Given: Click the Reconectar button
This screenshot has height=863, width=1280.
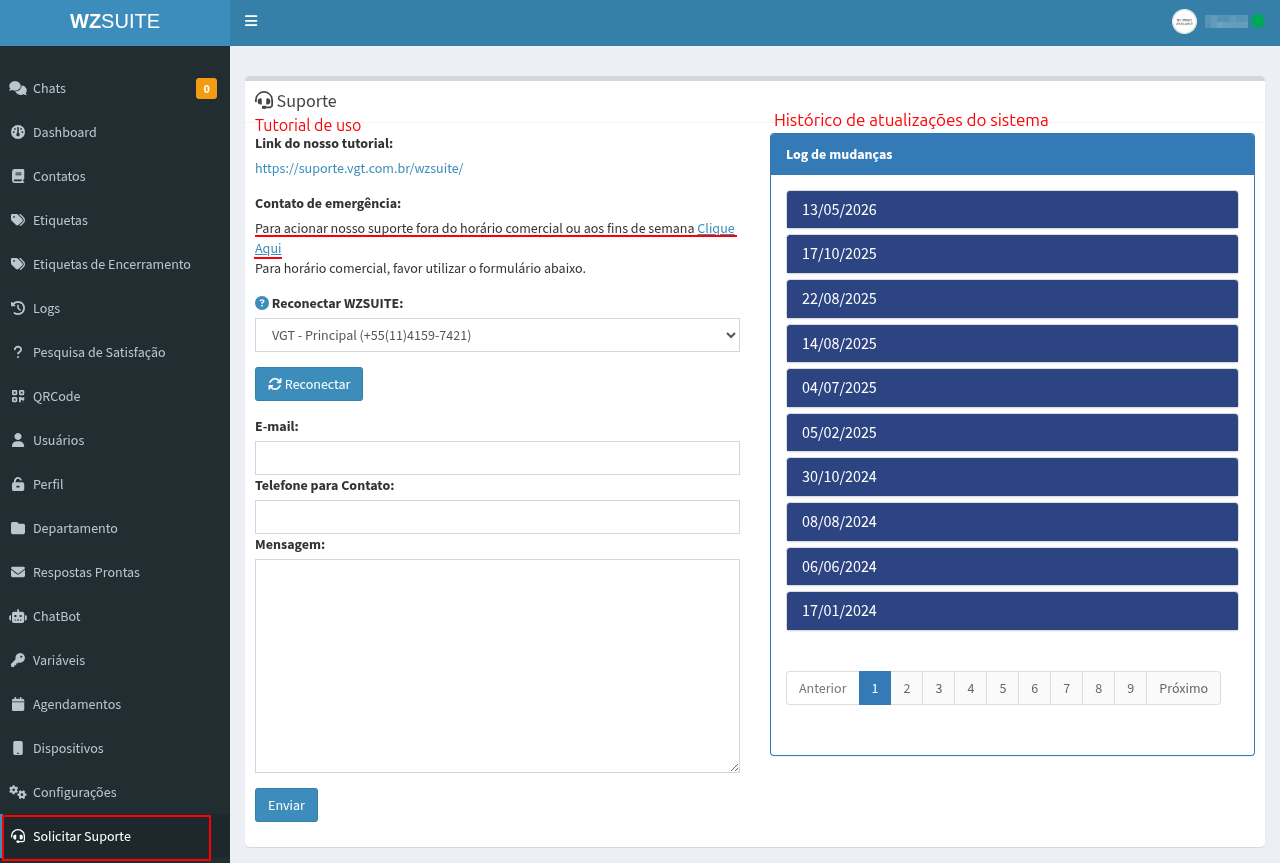Looking at the screenshot, I should [309, 384].
